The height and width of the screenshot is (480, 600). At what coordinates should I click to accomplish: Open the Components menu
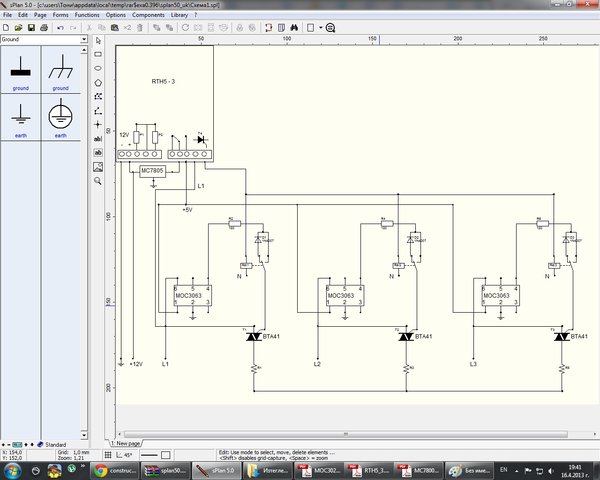148,15
